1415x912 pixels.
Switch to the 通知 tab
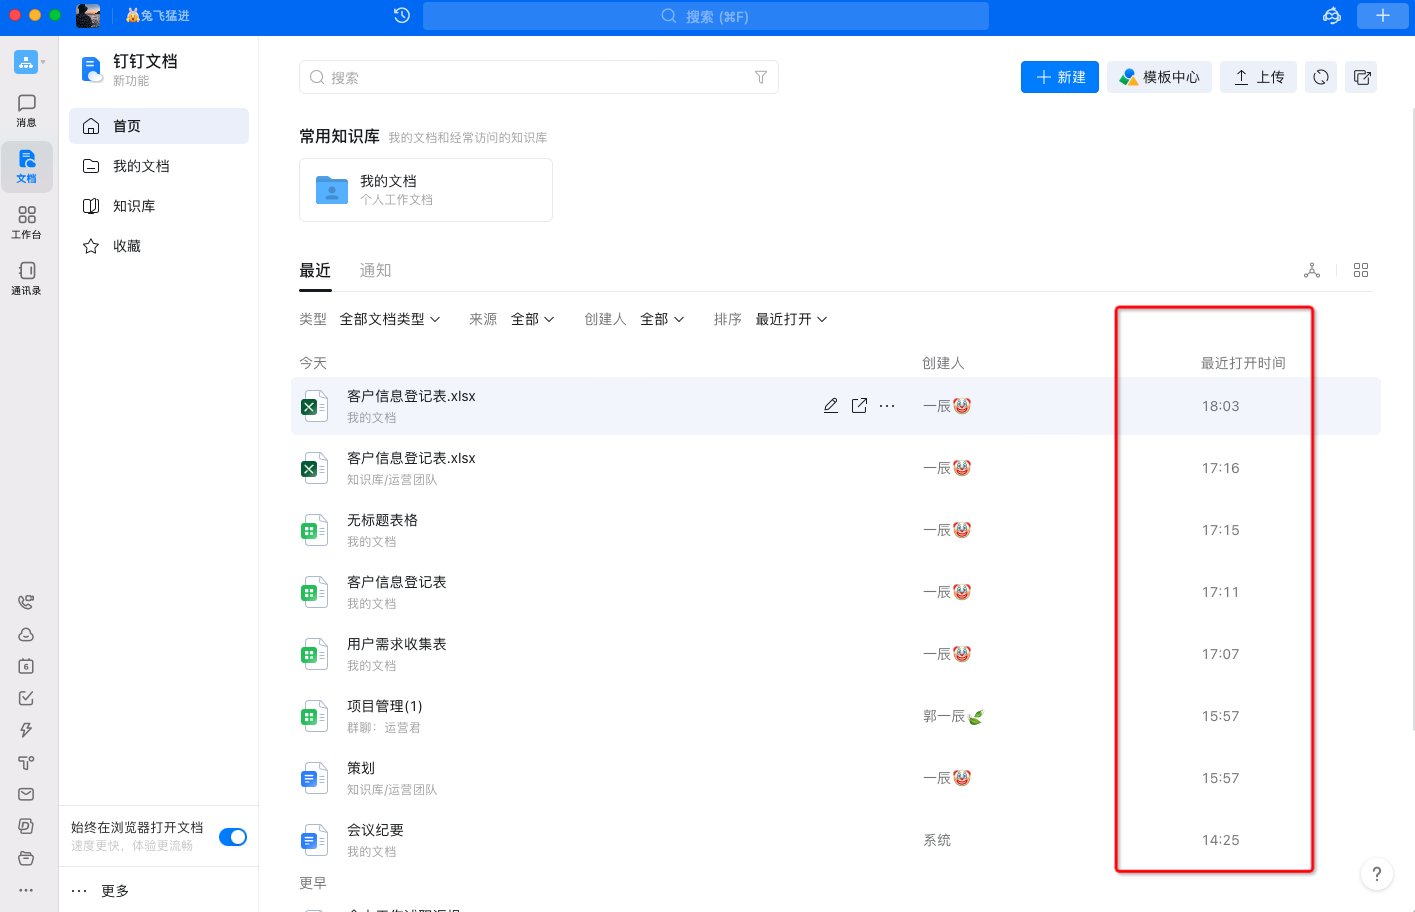375,270
